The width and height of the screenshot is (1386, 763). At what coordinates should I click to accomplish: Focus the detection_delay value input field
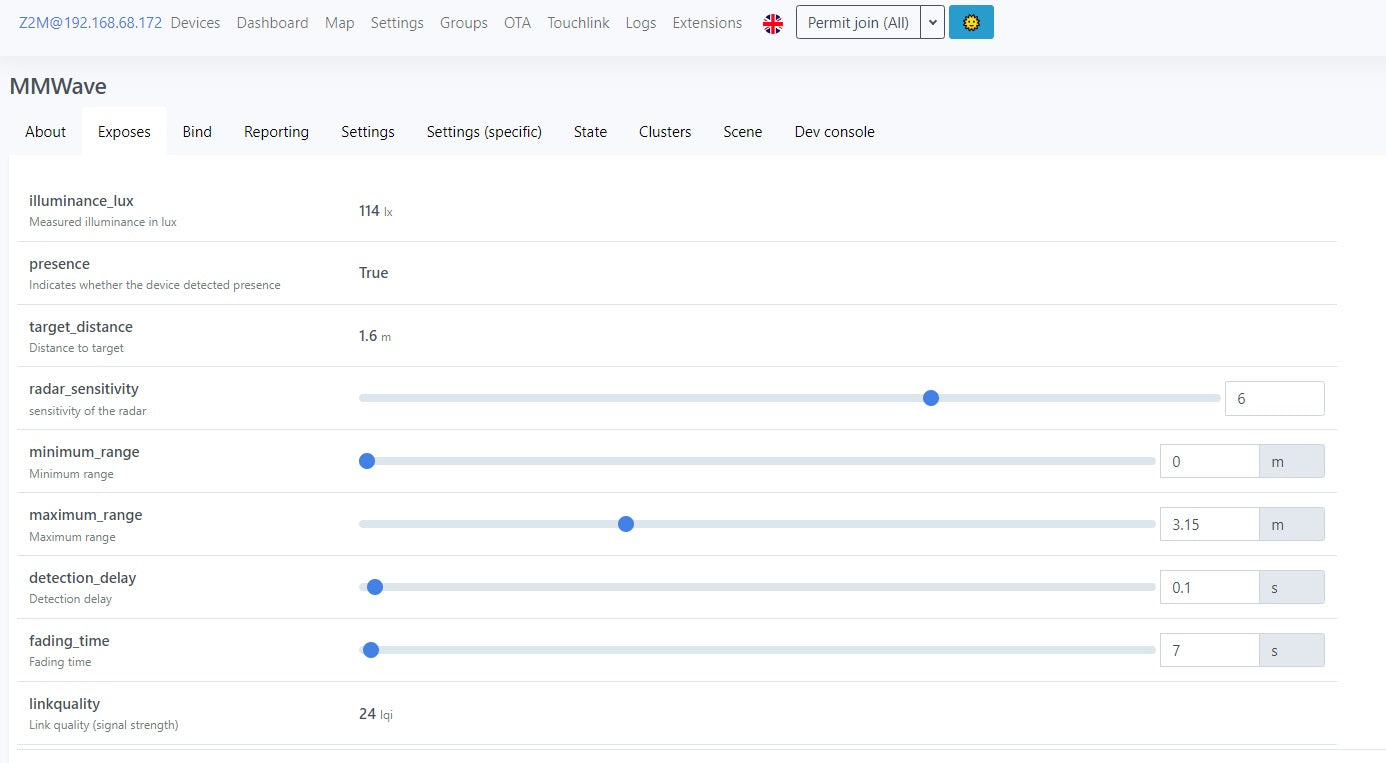tap(1208, 587)
